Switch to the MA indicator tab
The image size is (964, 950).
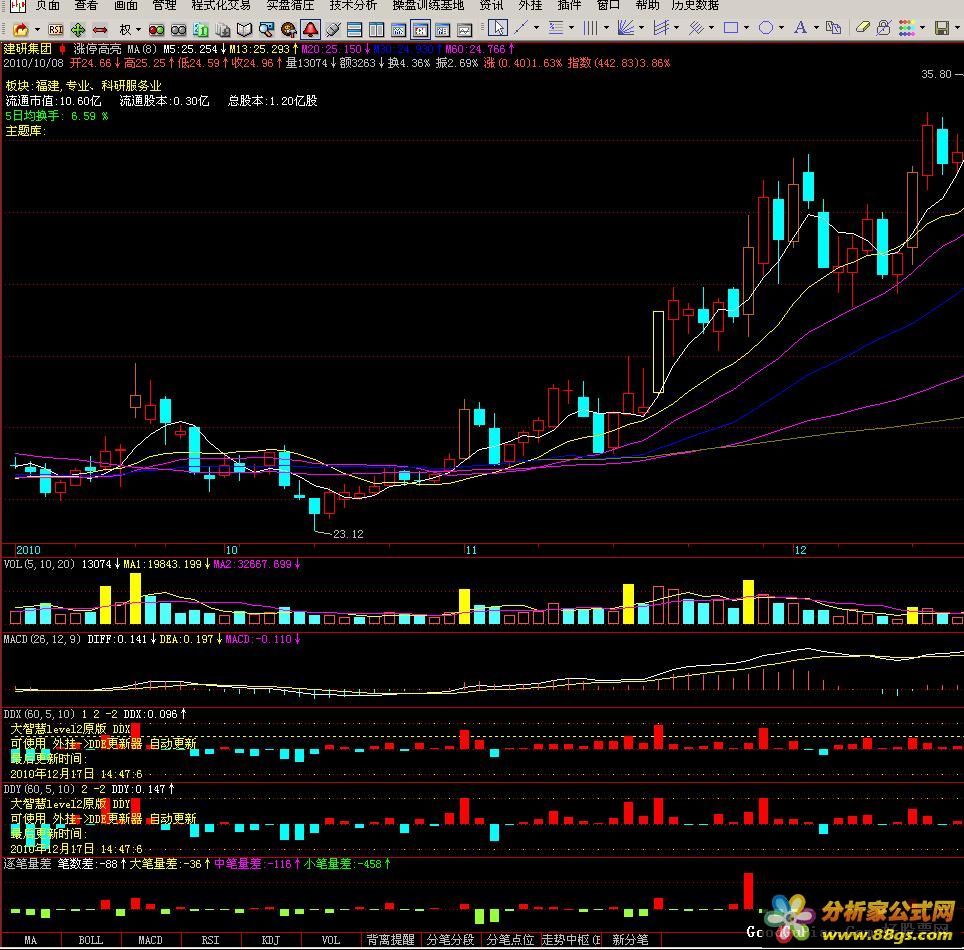pos(30,940)
